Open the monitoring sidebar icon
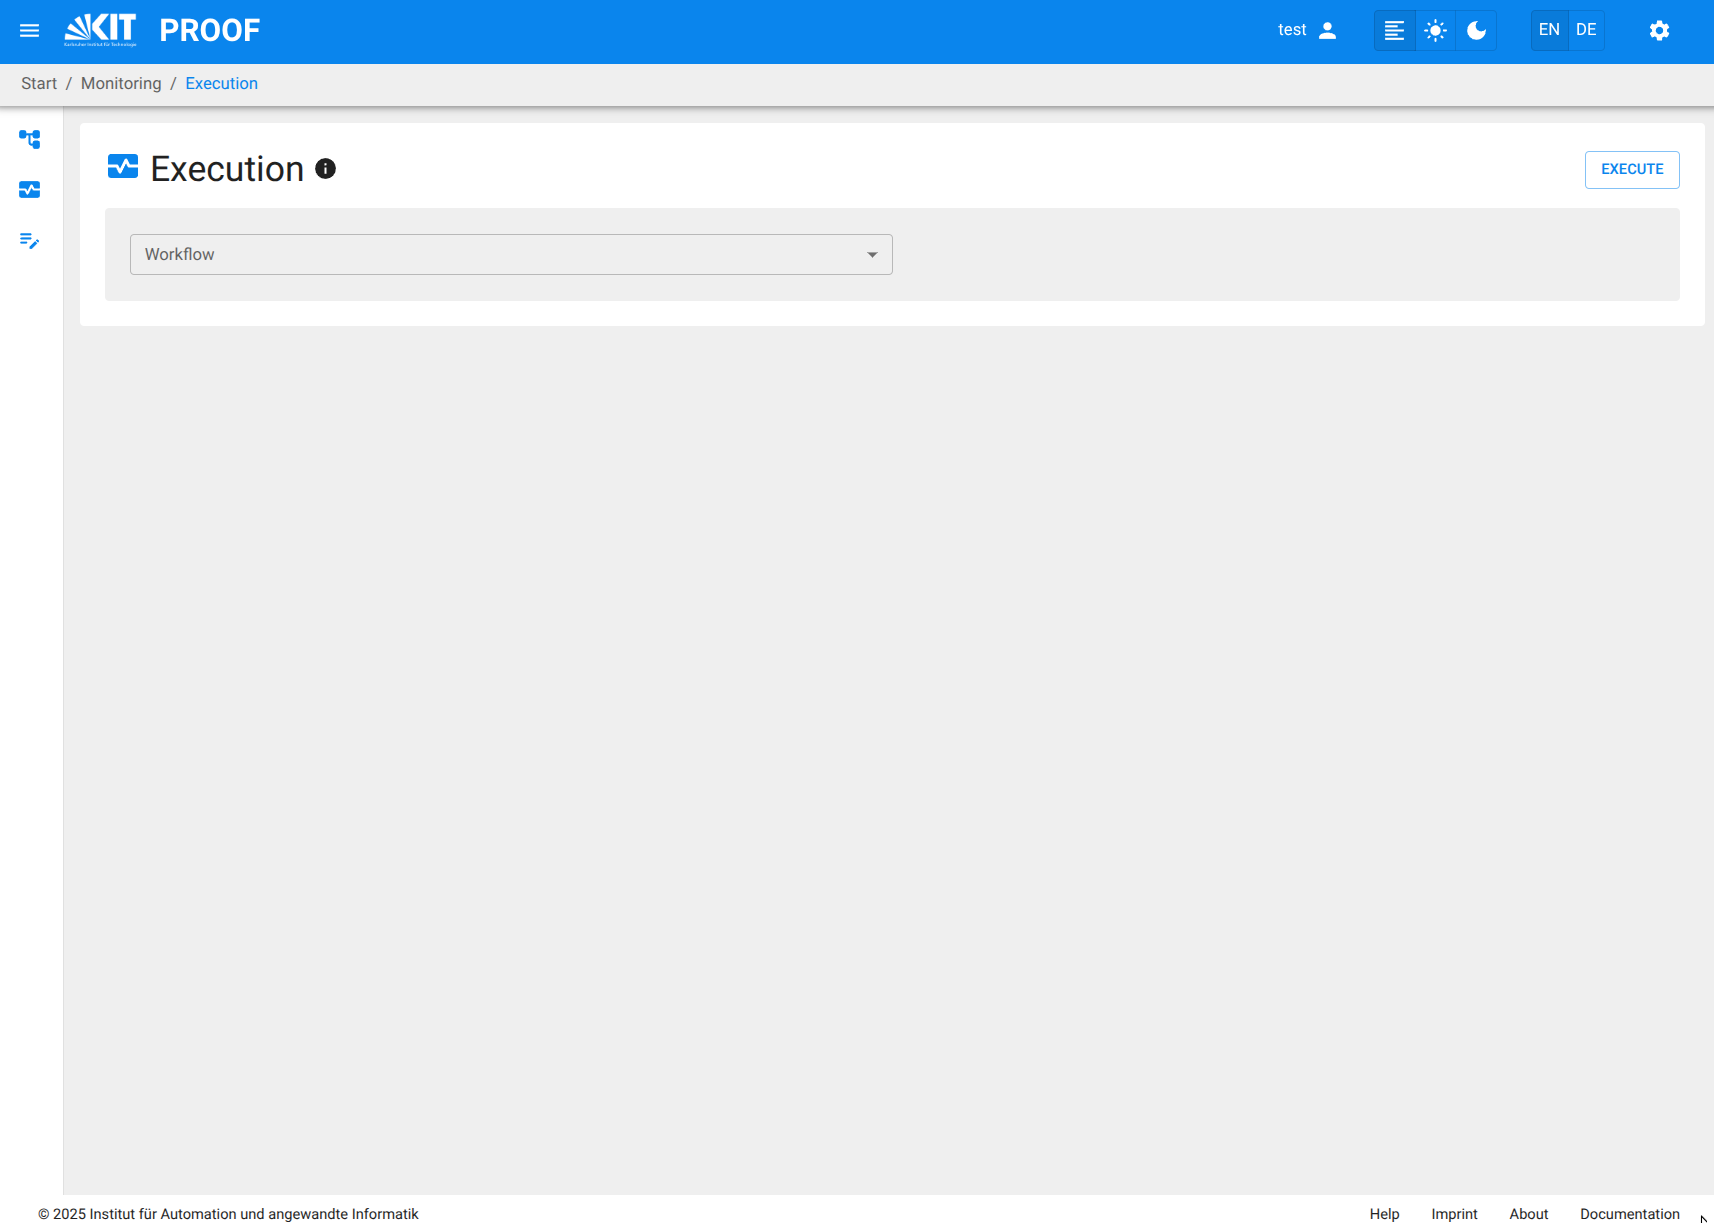 pos(30,190)
